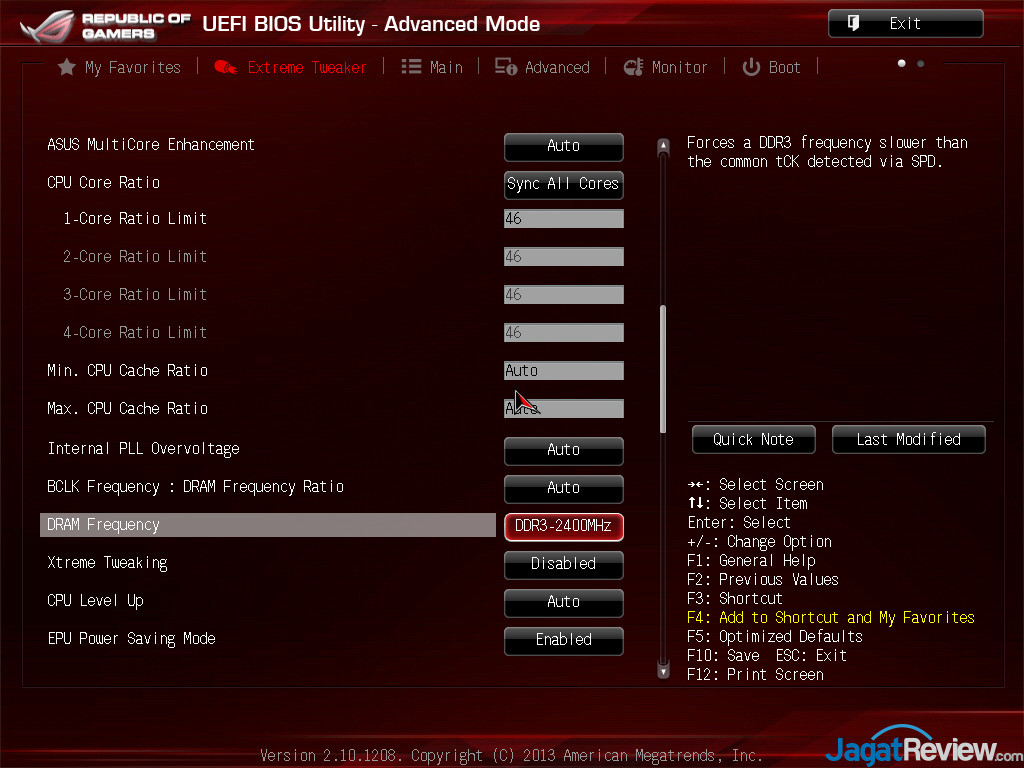The height and width of the screenshot is (768, 1024).
Task: Click the F12: Print Screen hint
Action: tap(755, 674)
